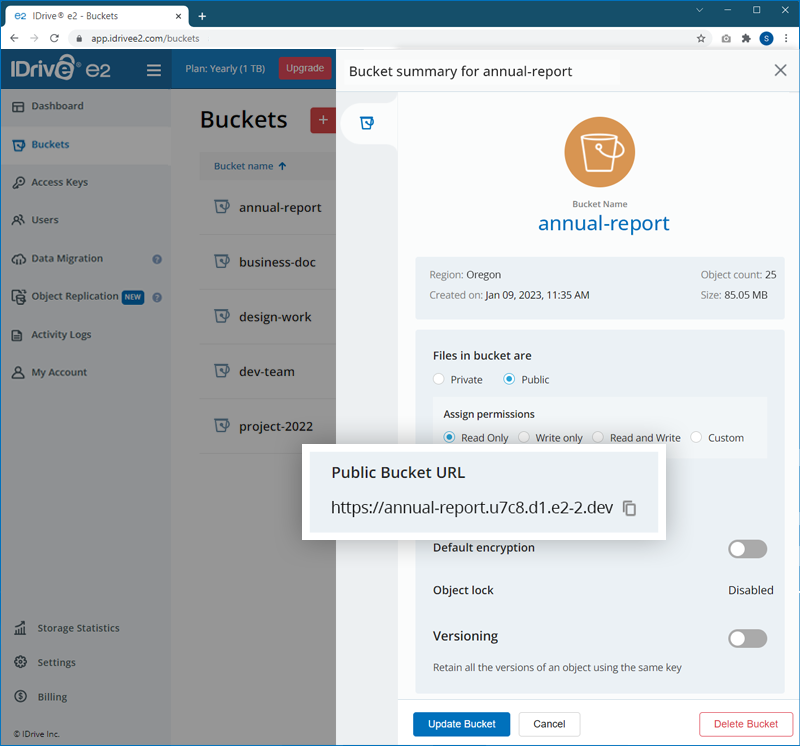Image resolution: width=800 pixels, height=746 pixels.
Task: Click the Delete Bucket button
Action: (x=745, y=724)
